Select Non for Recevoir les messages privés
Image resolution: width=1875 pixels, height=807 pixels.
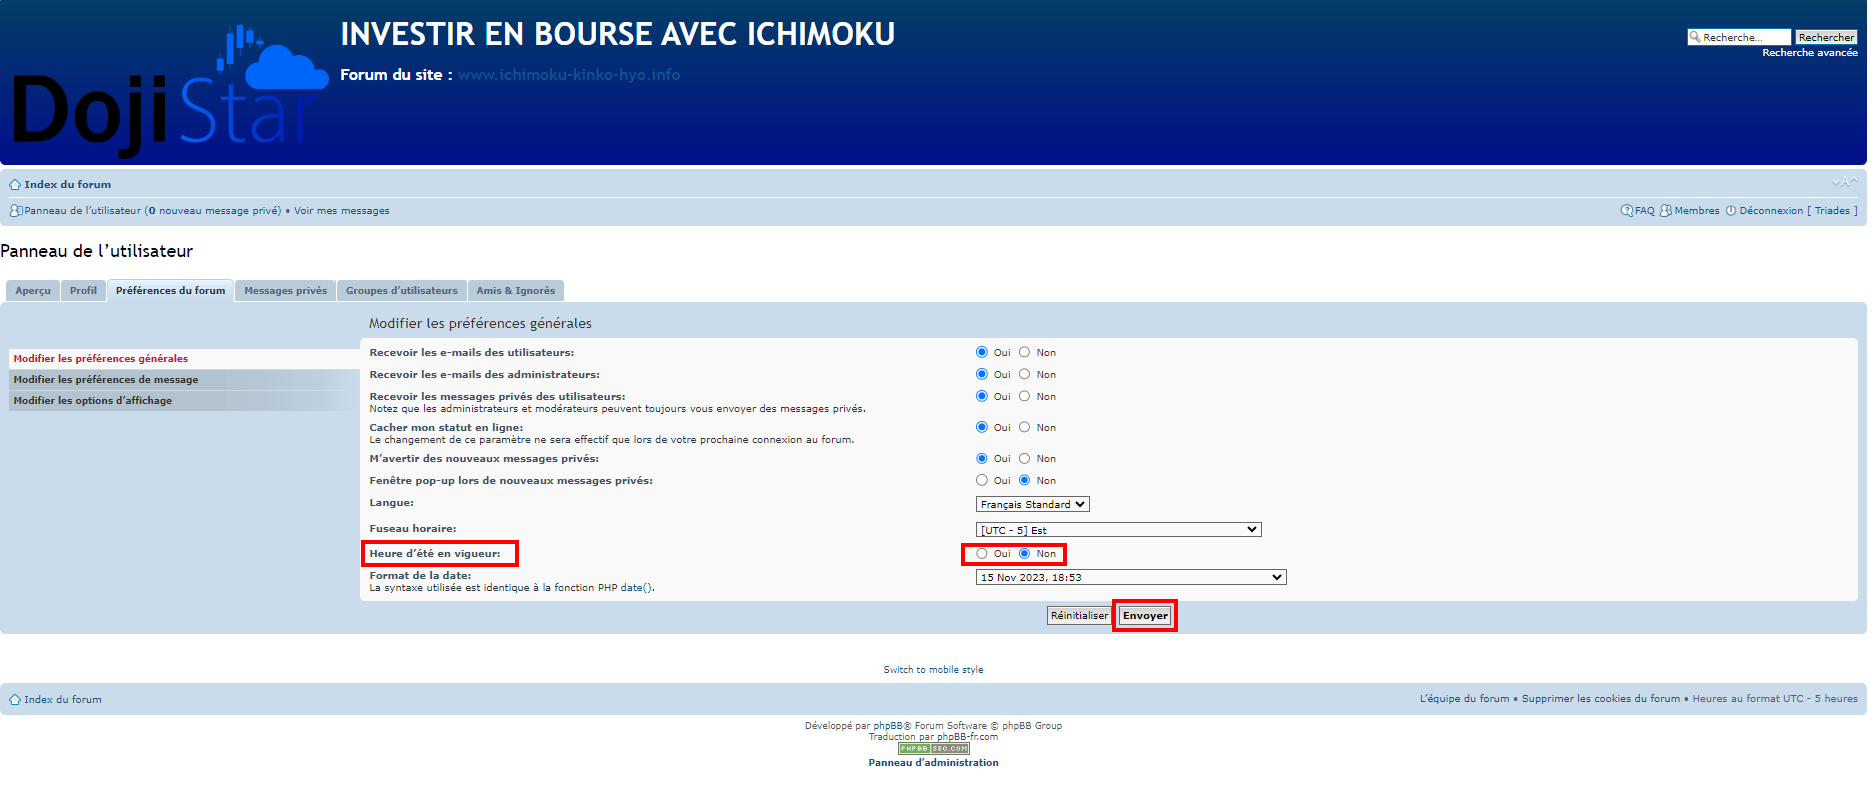pos(1024,397)
